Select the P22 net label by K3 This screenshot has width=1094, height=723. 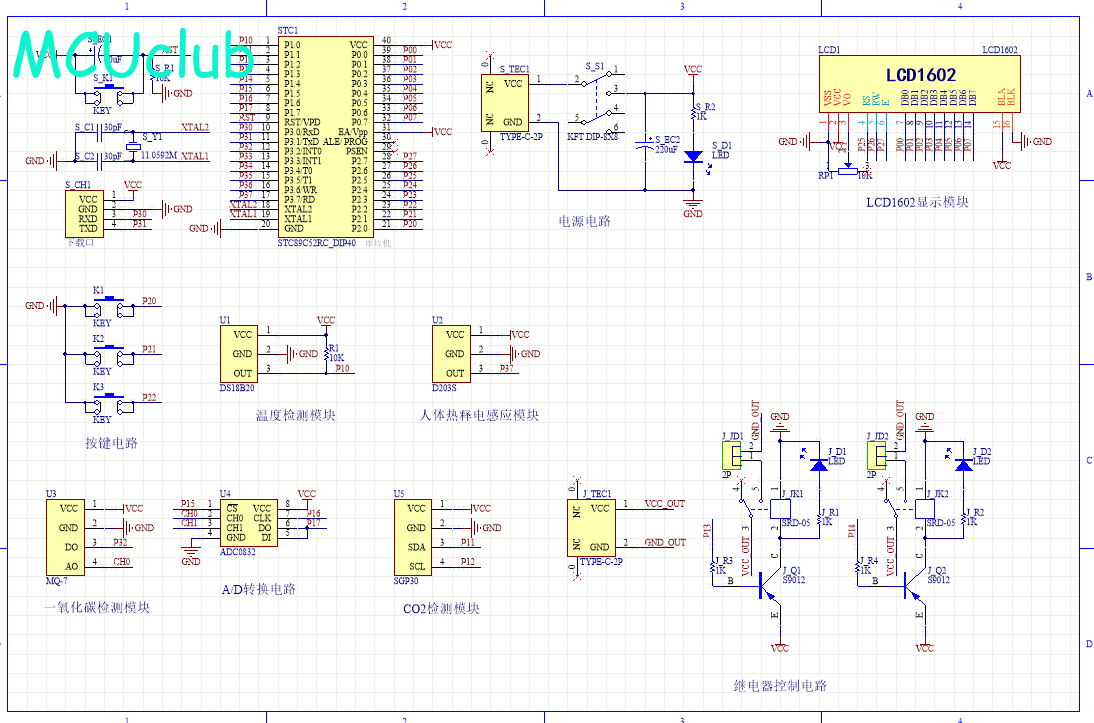click(149, 397)
